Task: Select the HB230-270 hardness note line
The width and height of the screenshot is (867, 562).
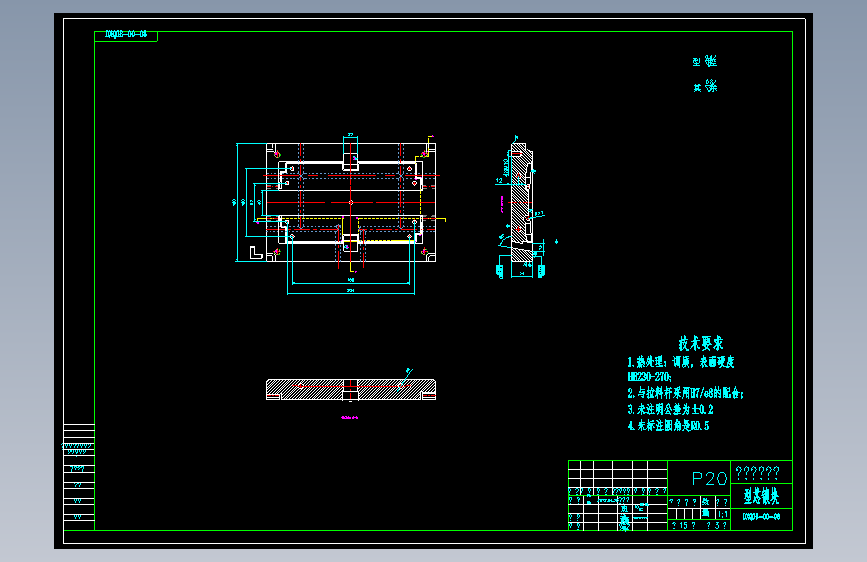Action: pos(650,377)
